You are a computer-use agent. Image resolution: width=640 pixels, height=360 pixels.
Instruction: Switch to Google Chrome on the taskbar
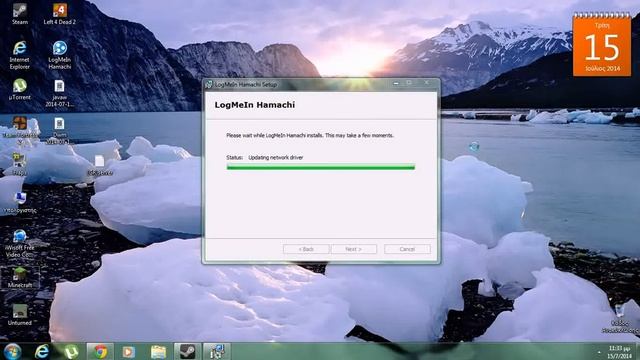coord(100,351)
